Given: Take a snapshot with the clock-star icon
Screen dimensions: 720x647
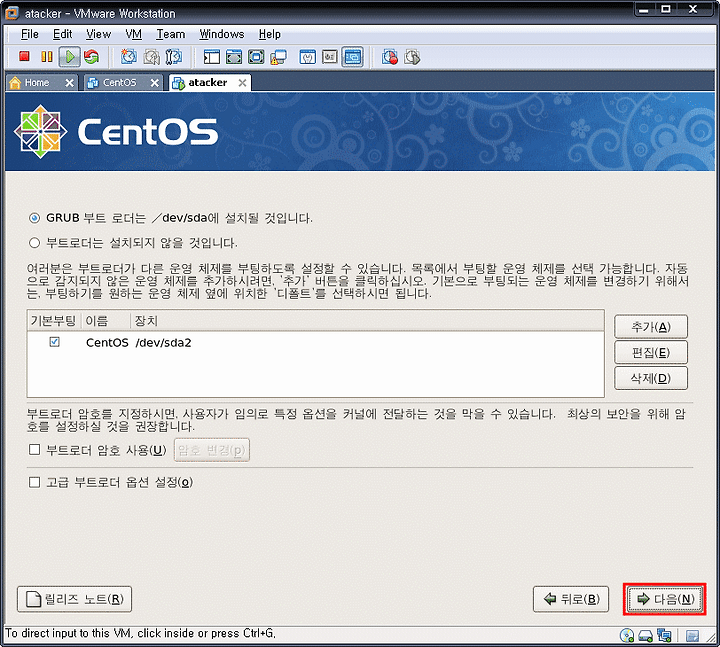Looking at the screenshot, I should click(129, 56).
